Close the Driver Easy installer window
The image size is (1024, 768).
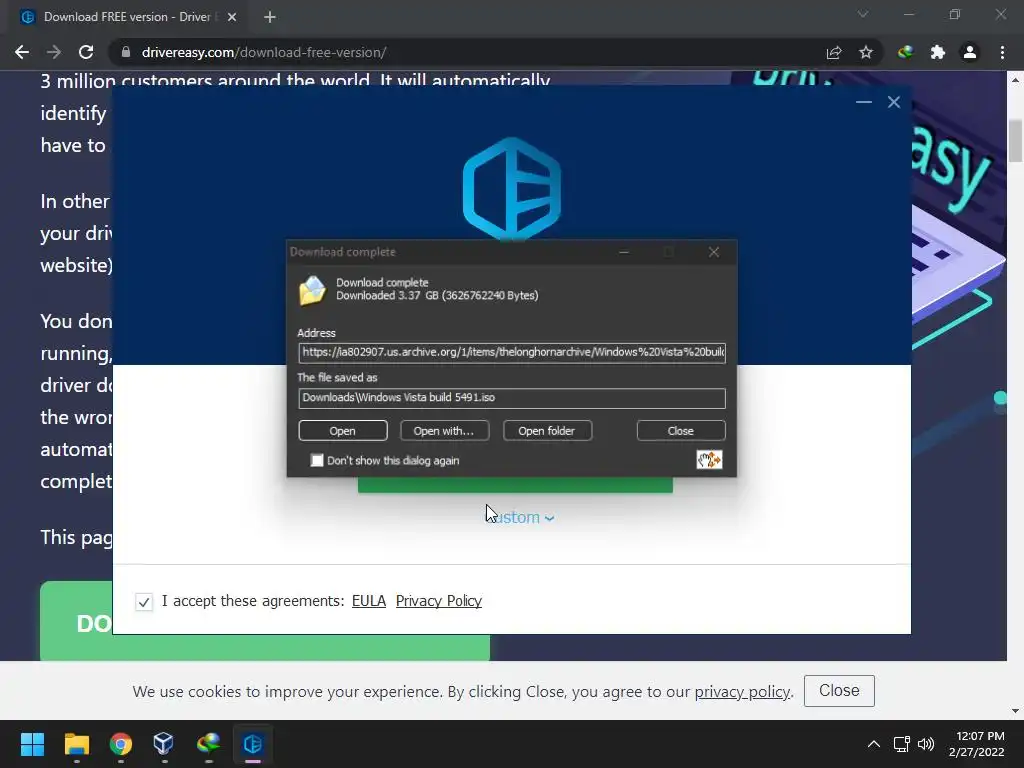tap(893, 102)
